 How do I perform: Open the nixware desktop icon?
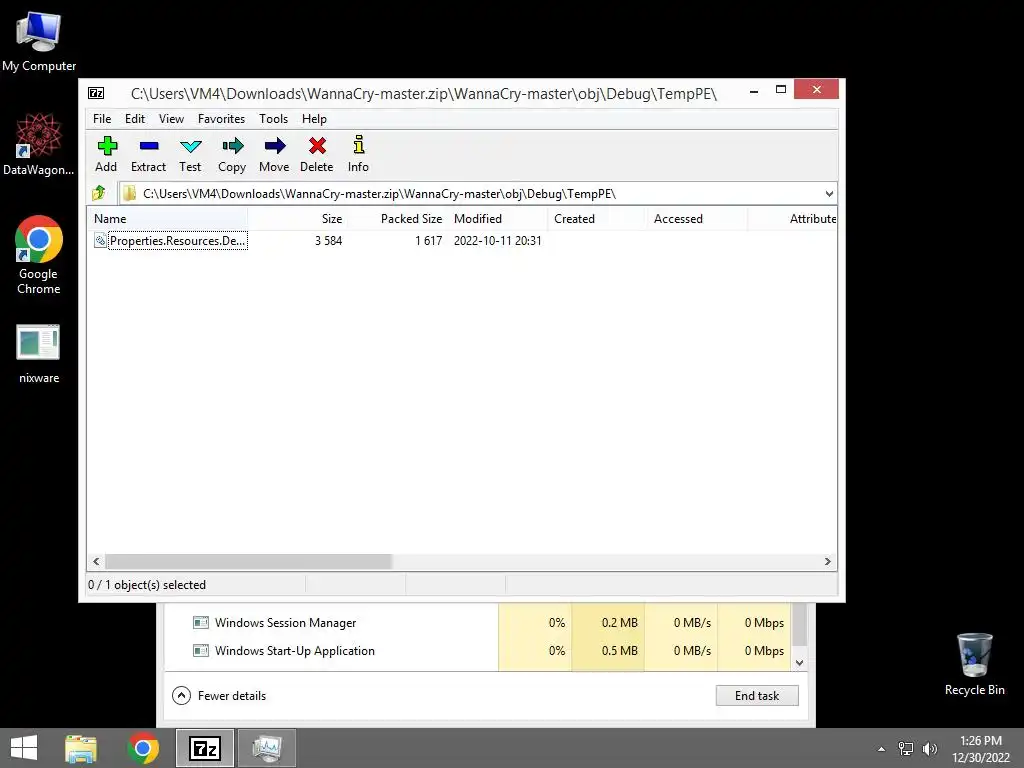point(39,354)
